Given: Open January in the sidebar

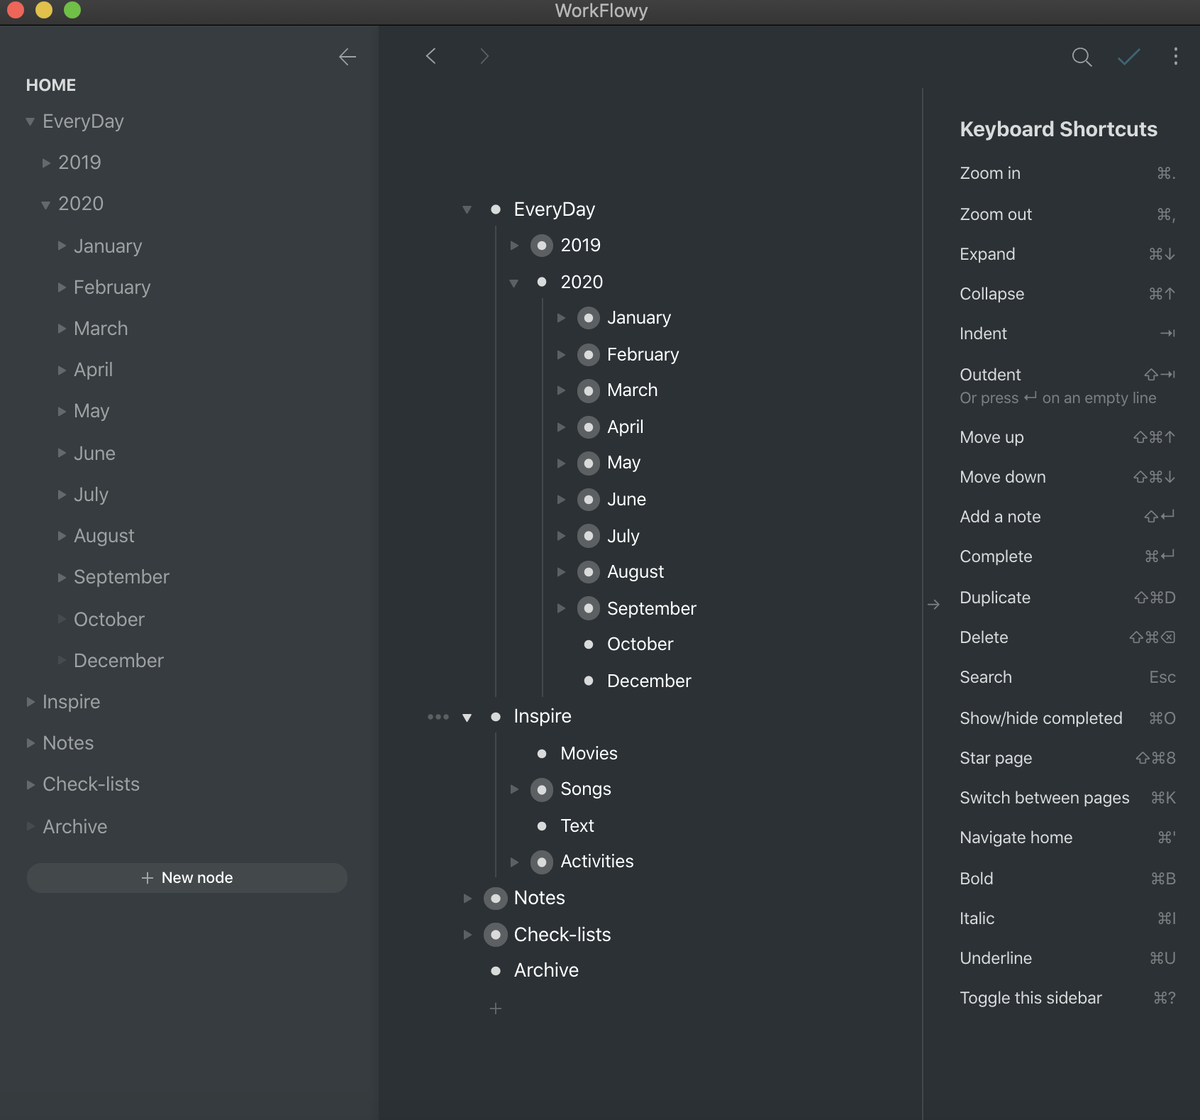Looking at the screenshot, I should [x=108, y=246].
